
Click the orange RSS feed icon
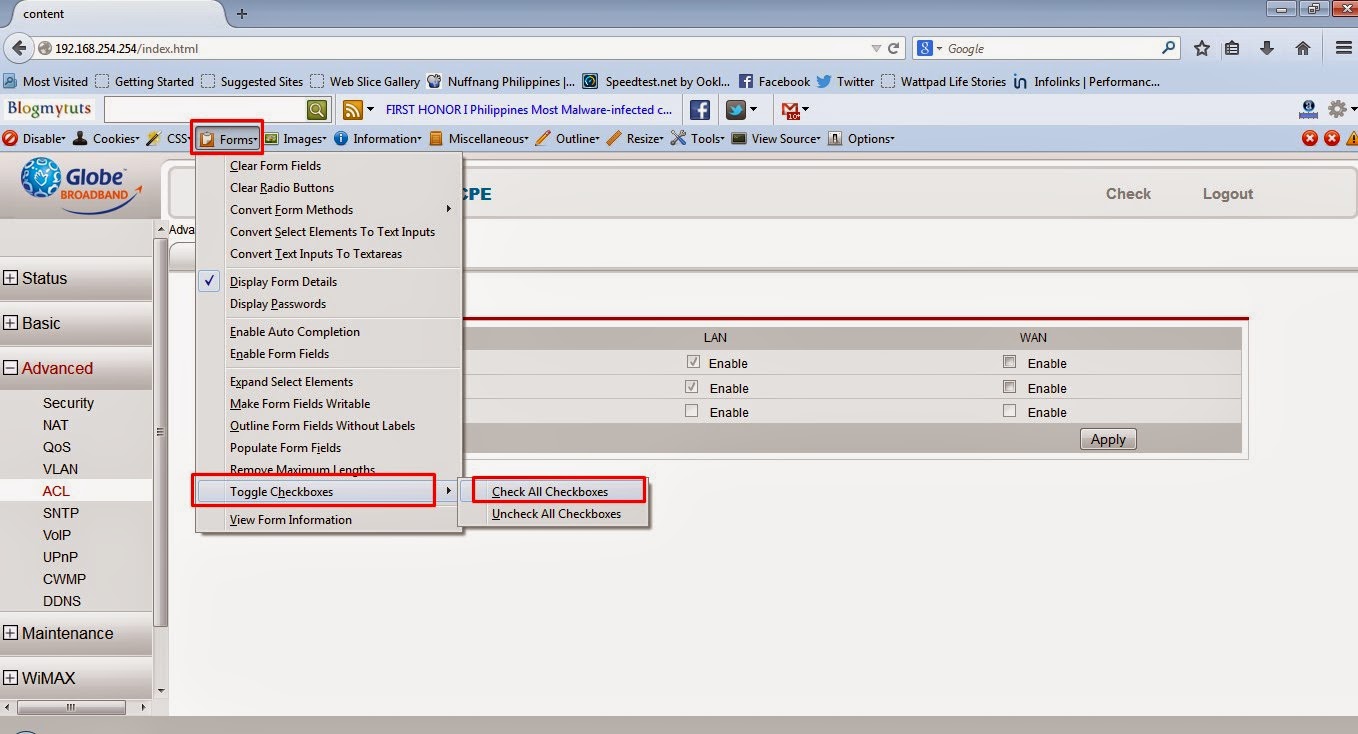pyautogui.click(x=352, y=109)
